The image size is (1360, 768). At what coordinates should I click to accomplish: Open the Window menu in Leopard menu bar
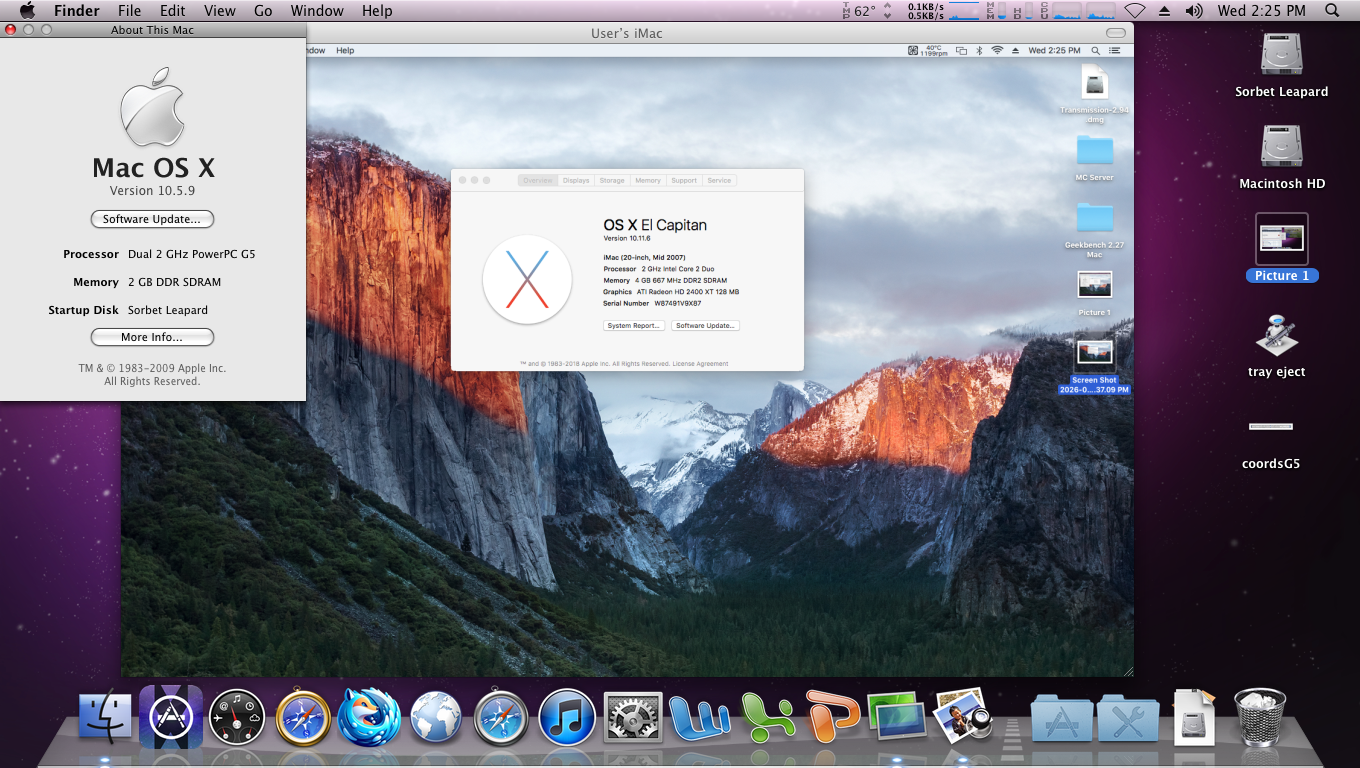tap(316, 11)
